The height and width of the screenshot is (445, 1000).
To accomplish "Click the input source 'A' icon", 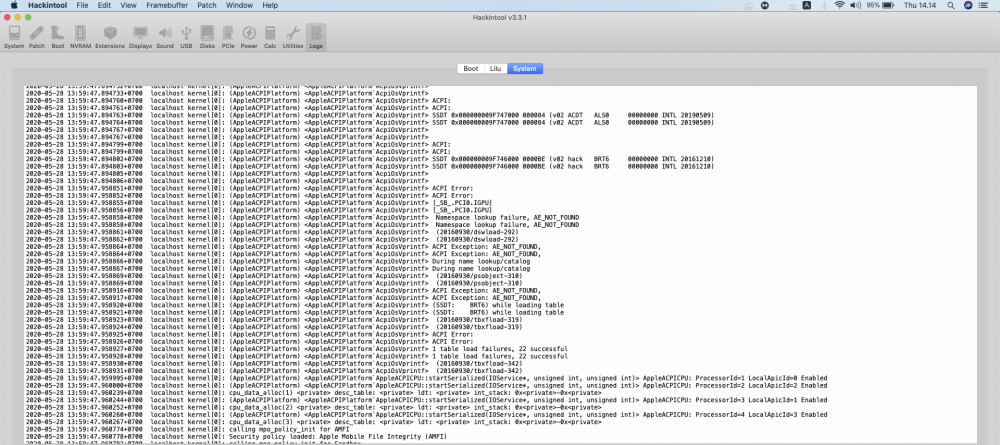I will coord(807,5).
